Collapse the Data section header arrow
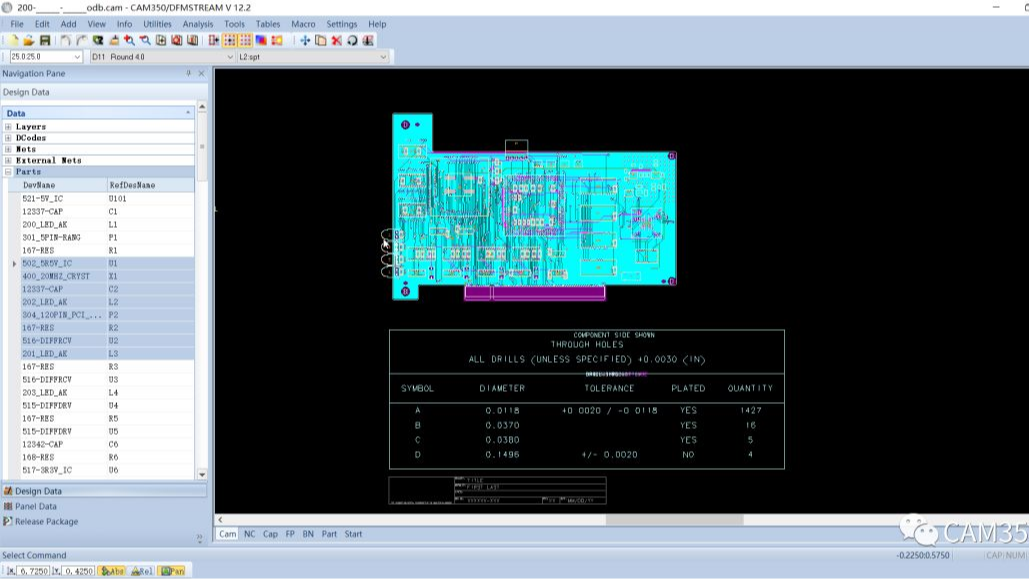 [188, 113]
